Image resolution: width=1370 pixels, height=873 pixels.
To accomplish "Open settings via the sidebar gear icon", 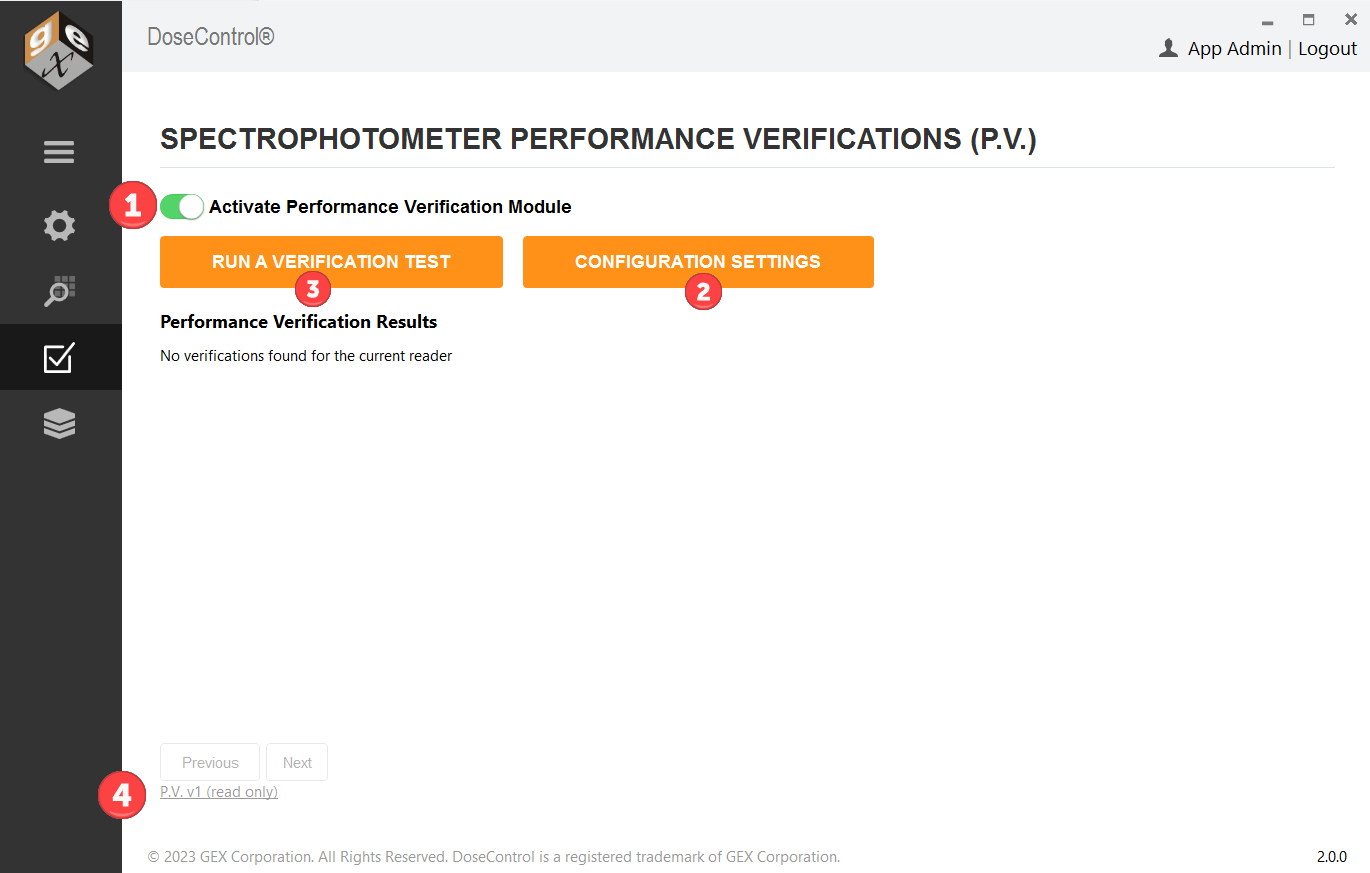I will (x=59, y=225).
